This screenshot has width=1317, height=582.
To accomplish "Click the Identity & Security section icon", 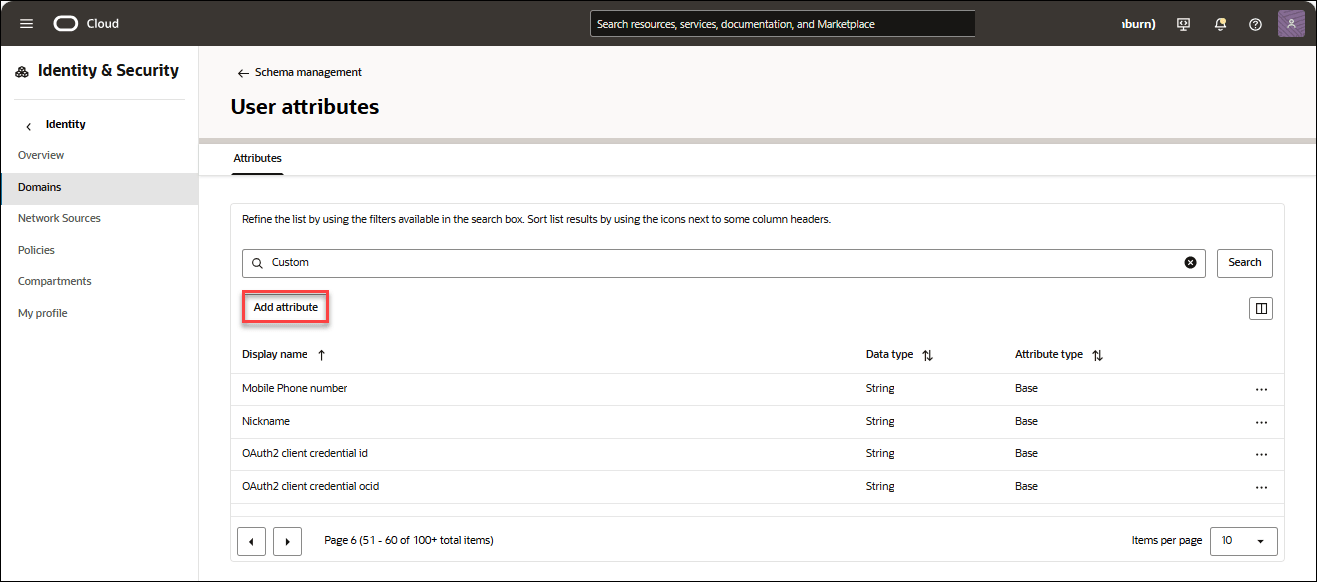I will [x=20, y=70].
